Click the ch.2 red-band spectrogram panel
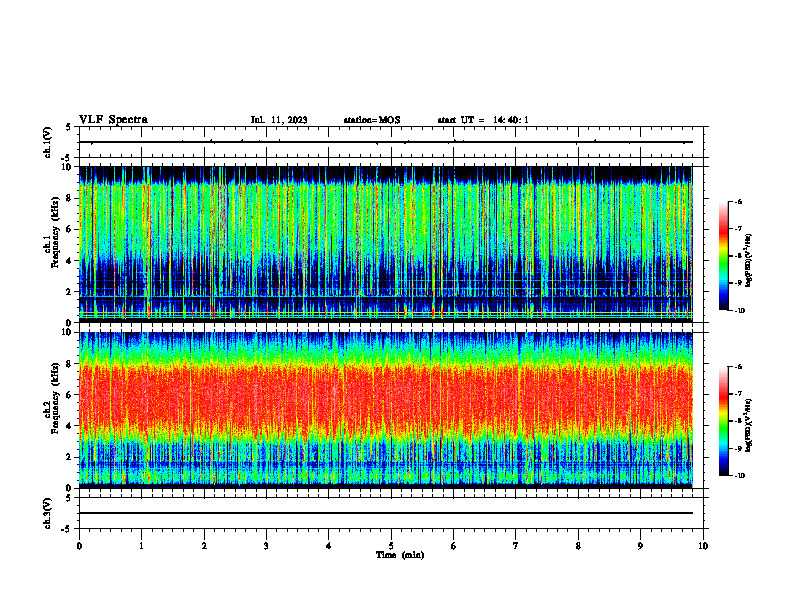This screenshot has width=792, height=612. [x=386, y=410]
